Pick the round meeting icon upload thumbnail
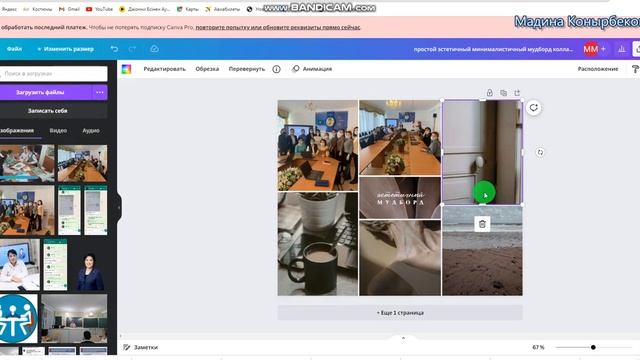The width and height of the screenshot is (640, 360). tap(18, 318)
